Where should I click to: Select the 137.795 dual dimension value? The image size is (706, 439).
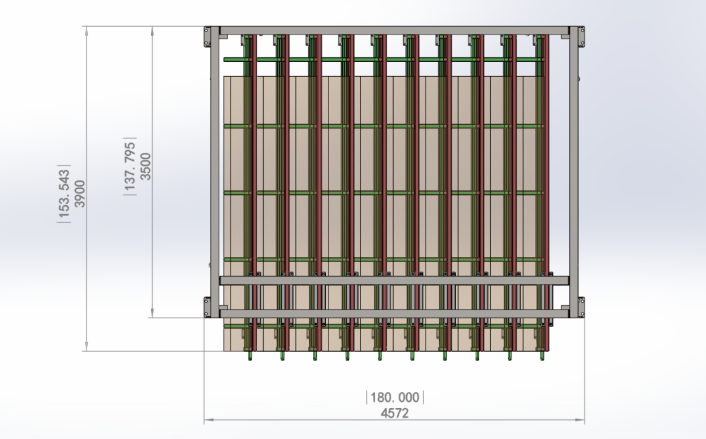(x=130, y=166)
